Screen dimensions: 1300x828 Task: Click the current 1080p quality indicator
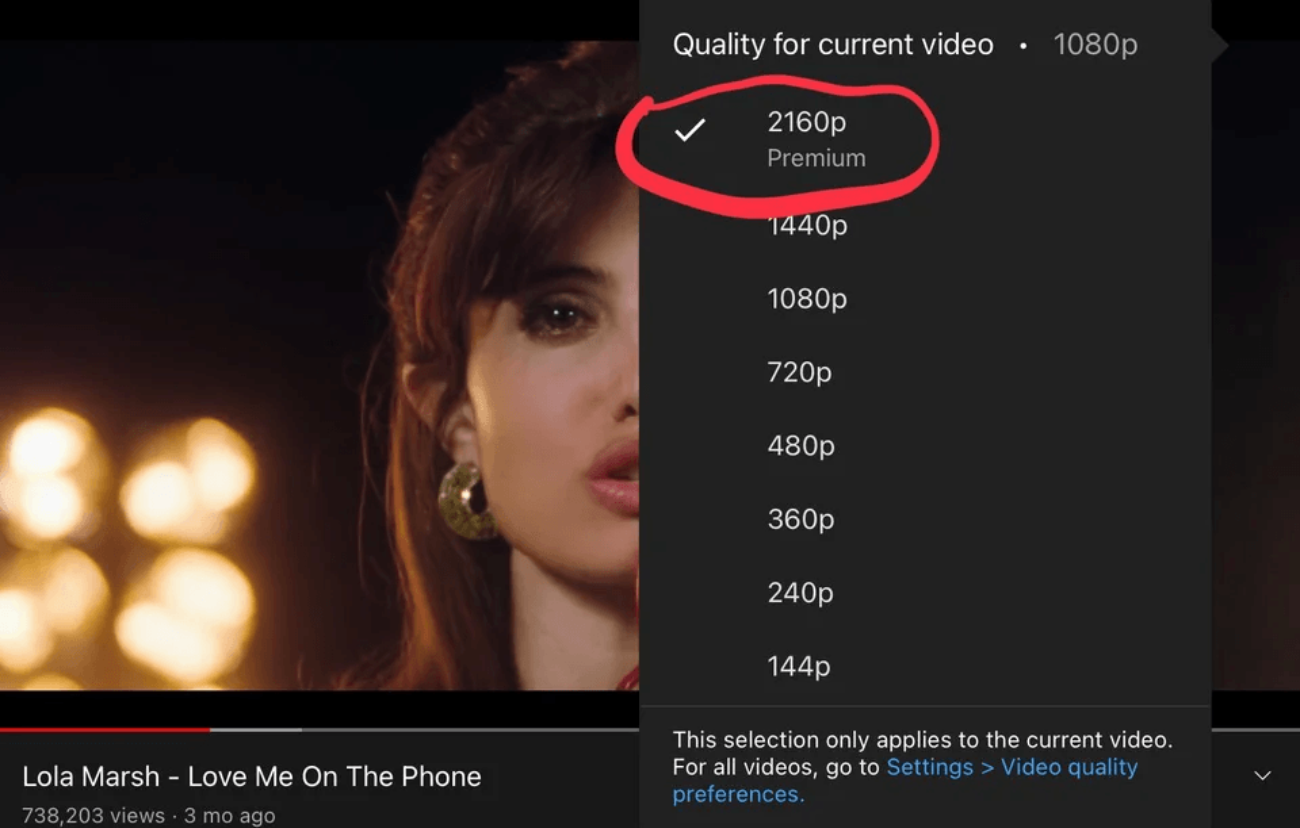click(x=1096, y=44)
